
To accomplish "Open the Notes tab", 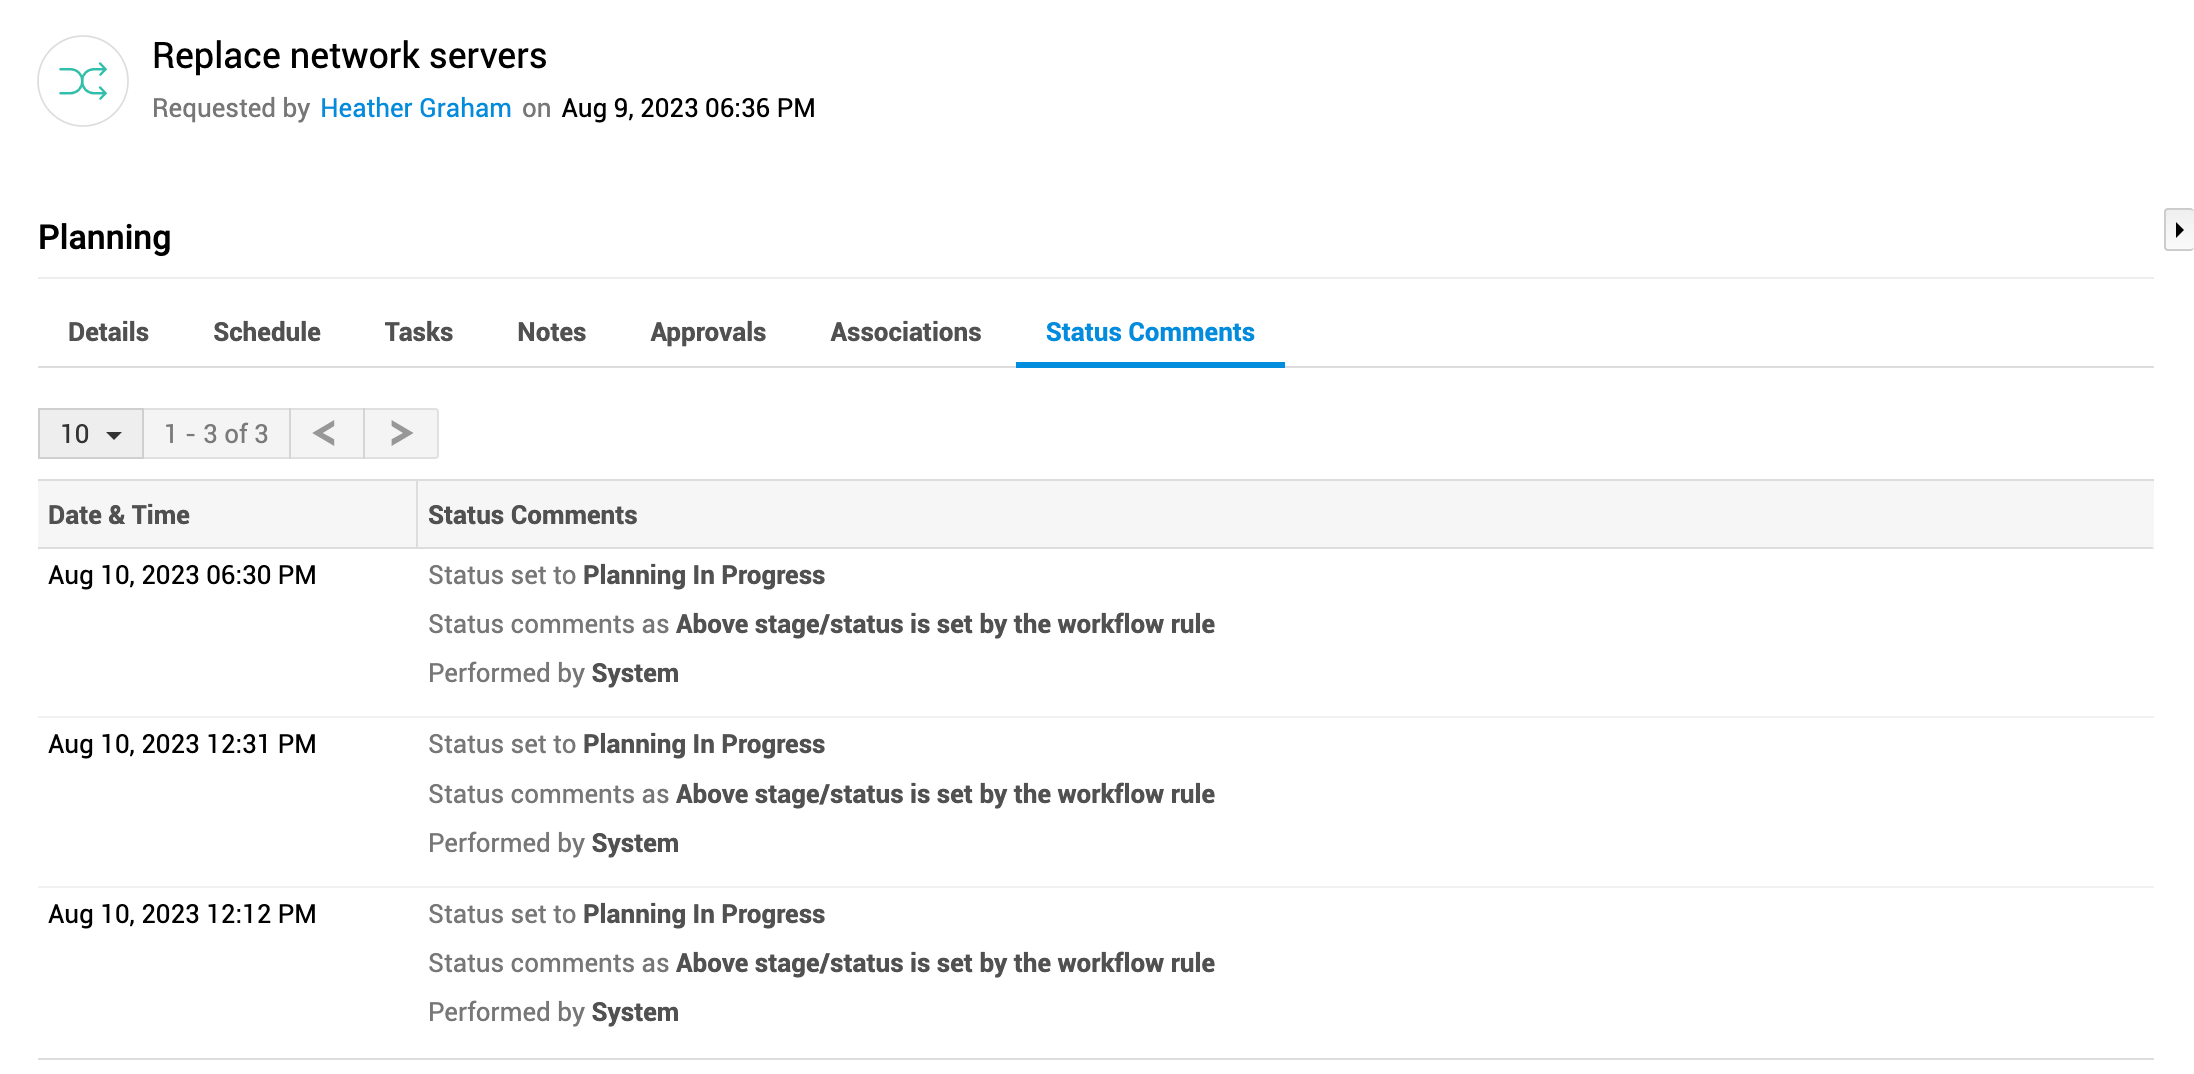I will point(551,332).
